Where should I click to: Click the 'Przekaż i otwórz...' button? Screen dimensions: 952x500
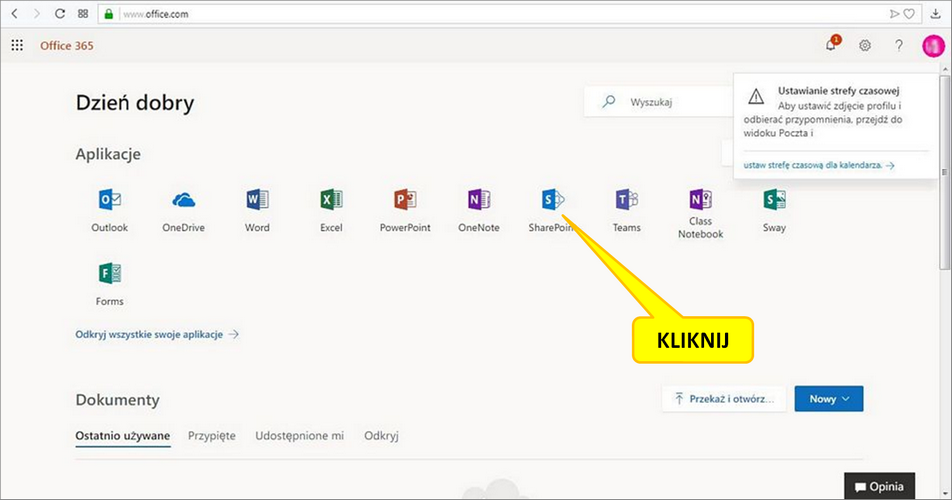[724, 399]
